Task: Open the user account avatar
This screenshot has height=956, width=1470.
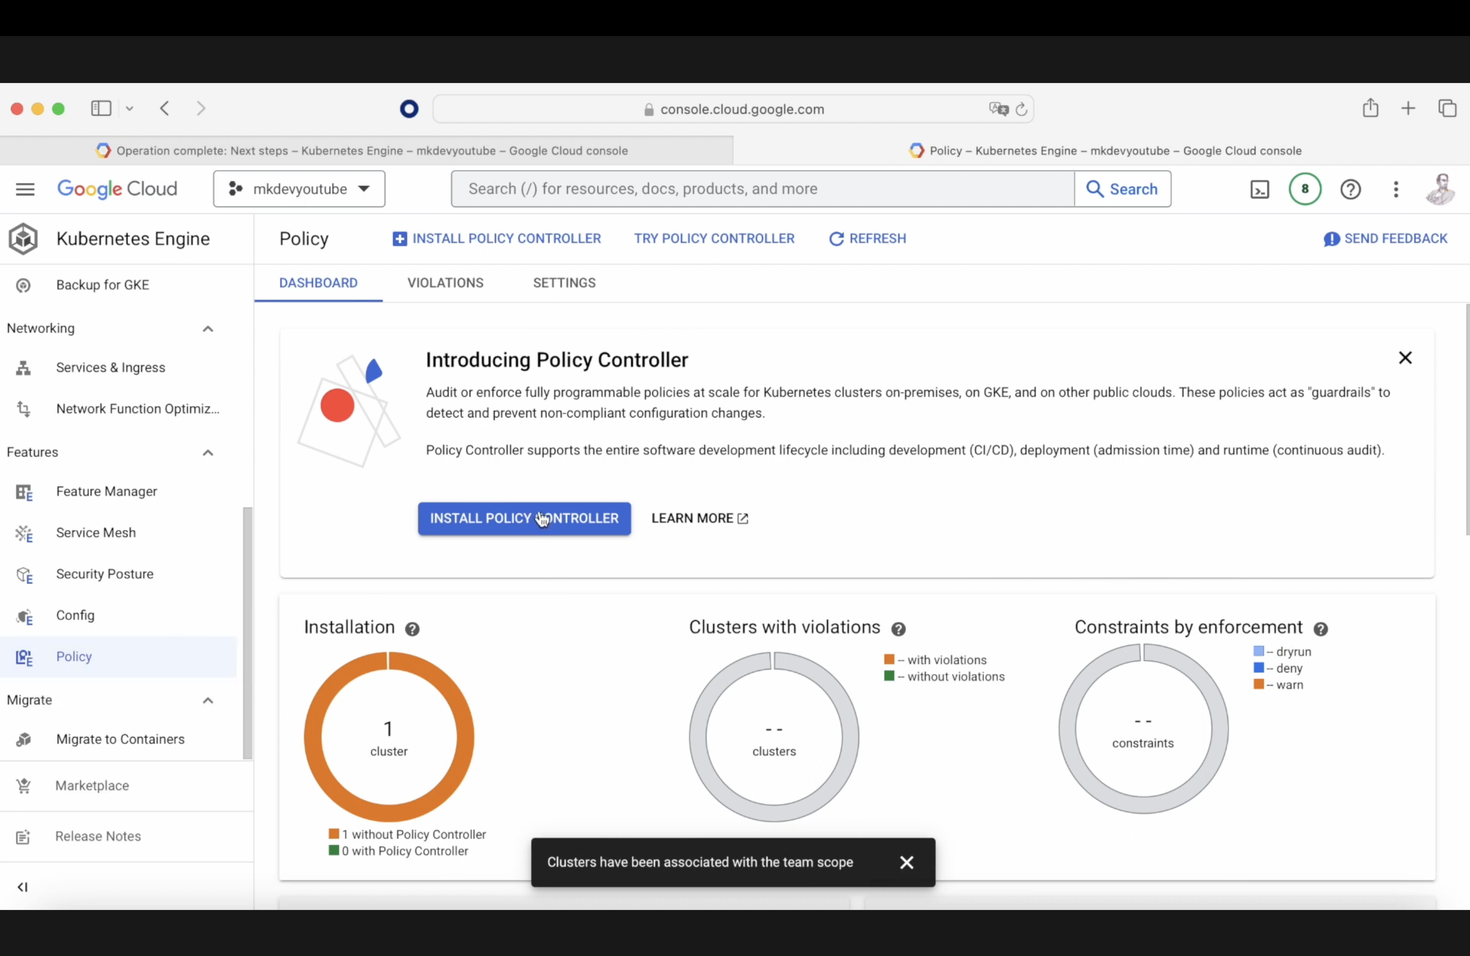Action: coord(1441,189)
